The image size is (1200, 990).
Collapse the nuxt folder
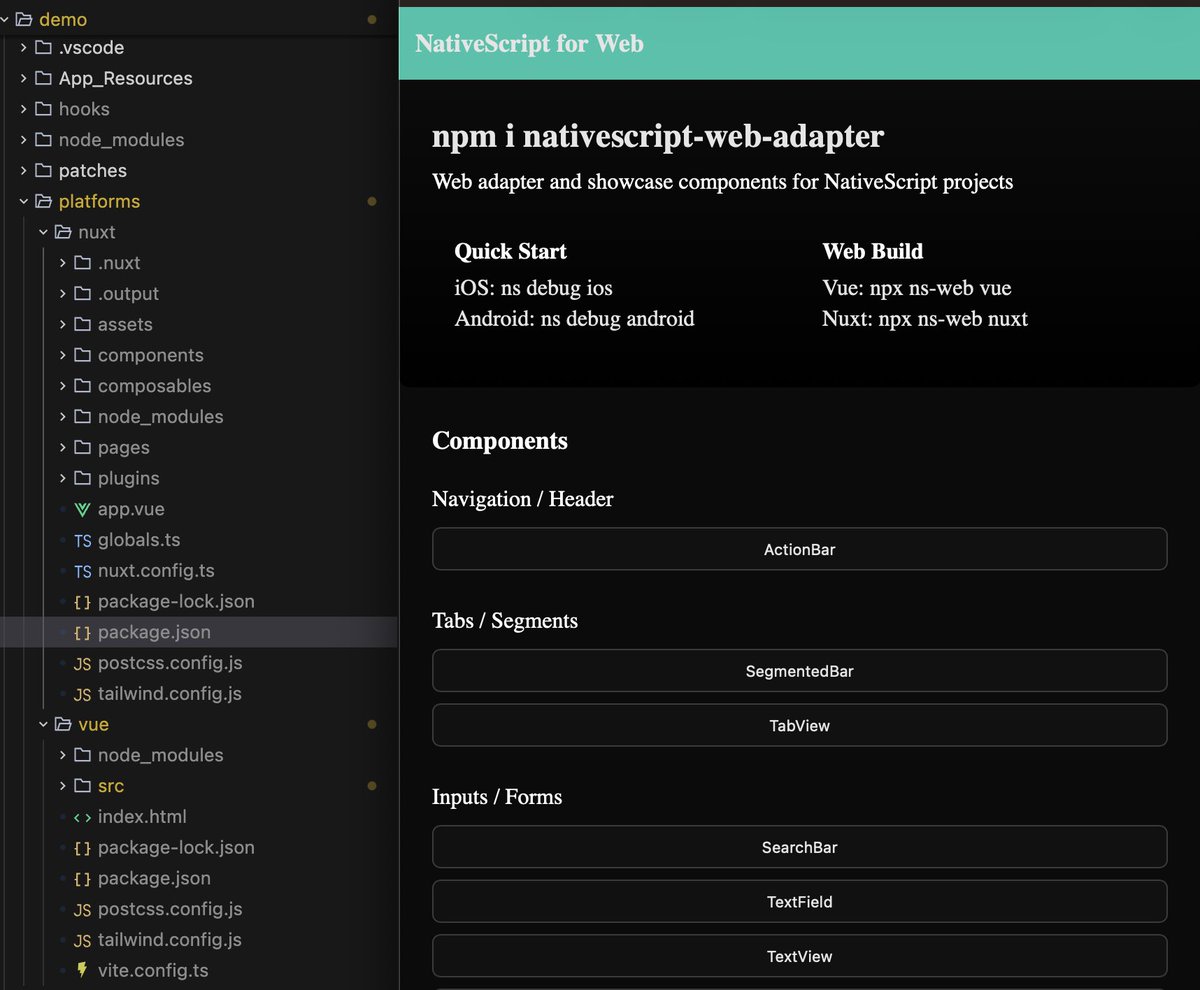(43, 232)
